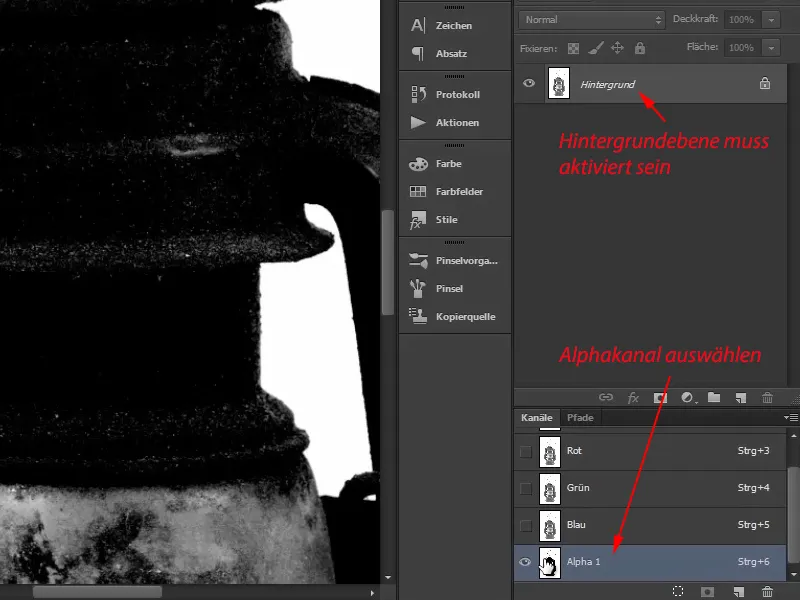Click canvas scroll-down arrow
Image resolution: width=800 pixels, height=600 pixels.
(x=388, y=578)
